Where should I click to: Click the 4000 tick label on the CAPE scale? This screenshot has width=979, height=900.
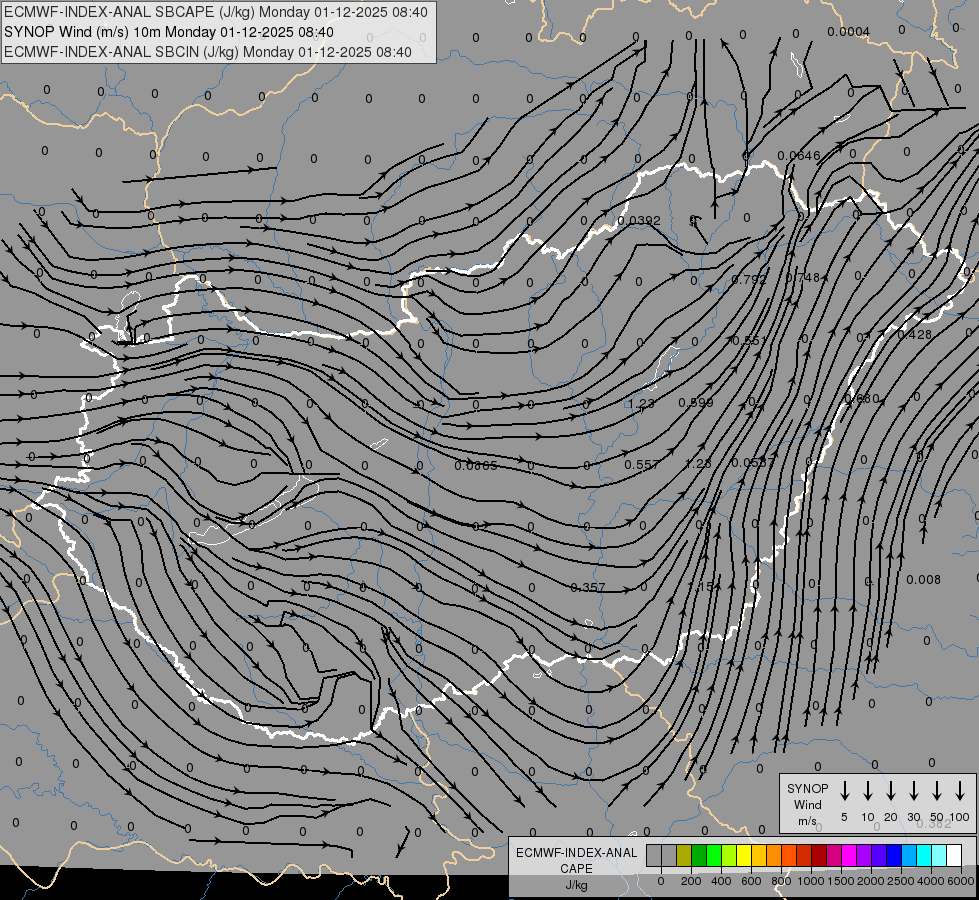coord(931,881)
